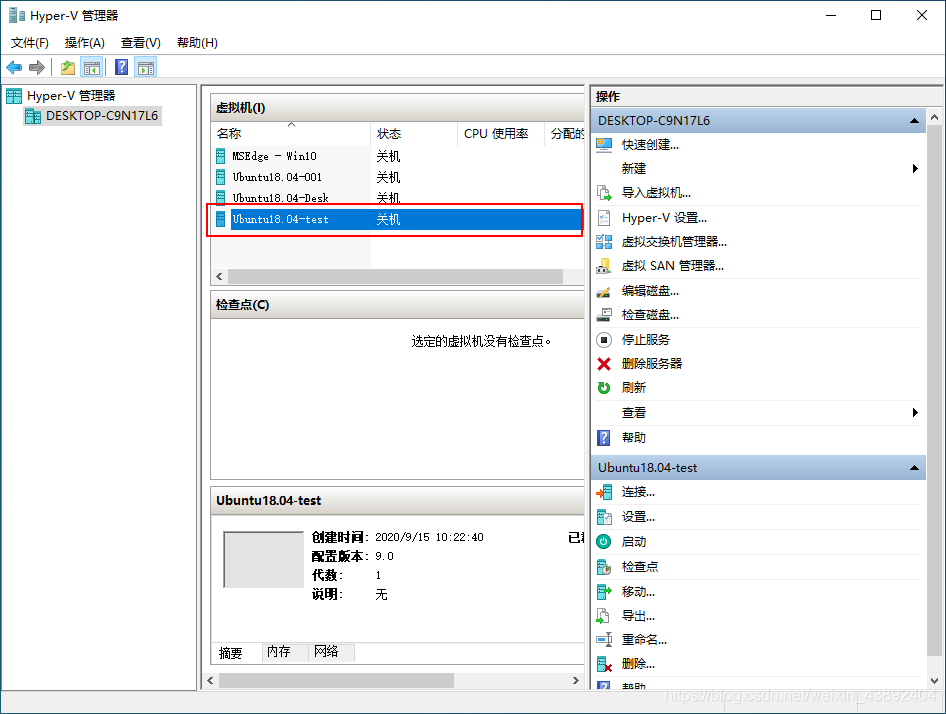Click 停止服务 action link

point(646,340)
